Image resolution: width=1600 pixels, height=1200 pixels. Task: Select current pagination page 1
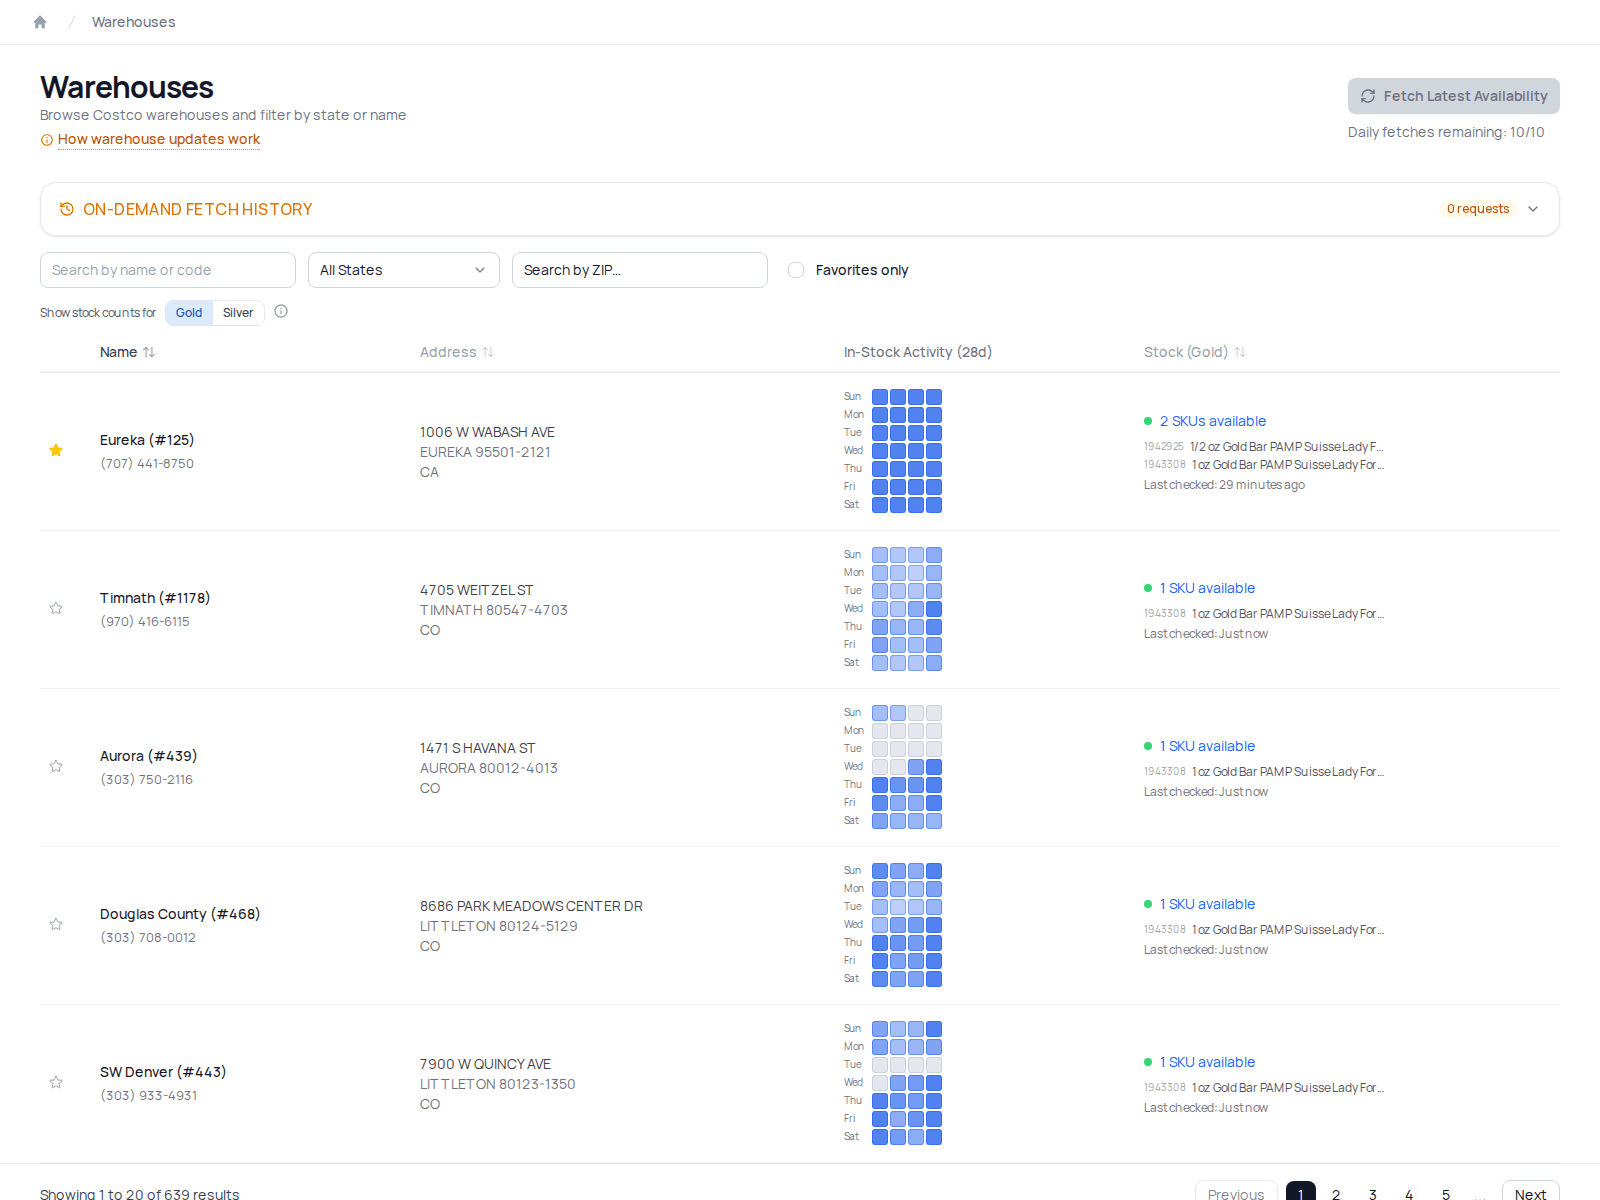(1300, 1192)
